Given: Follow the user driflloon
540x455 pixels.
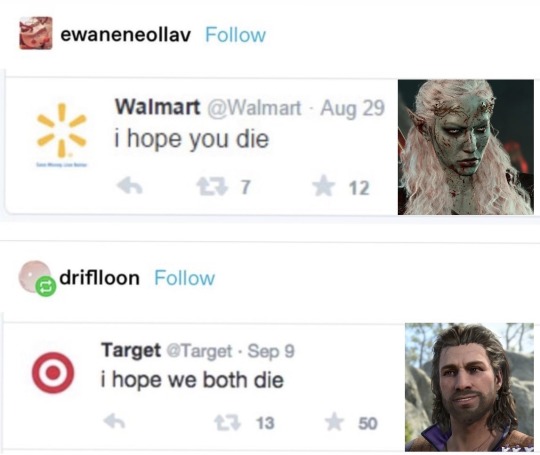Looking at the screenshot, I should click(185, 278).
